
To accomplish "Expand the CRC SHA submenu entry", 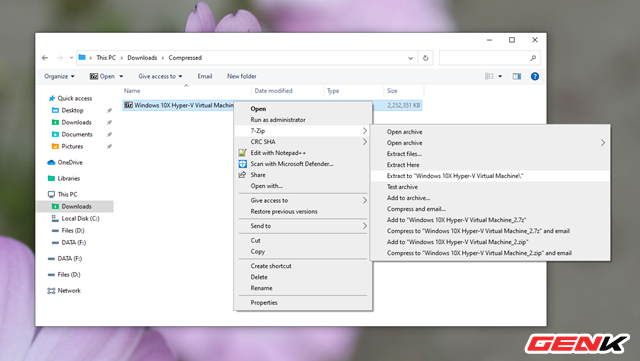I will [x=303, y=142].
